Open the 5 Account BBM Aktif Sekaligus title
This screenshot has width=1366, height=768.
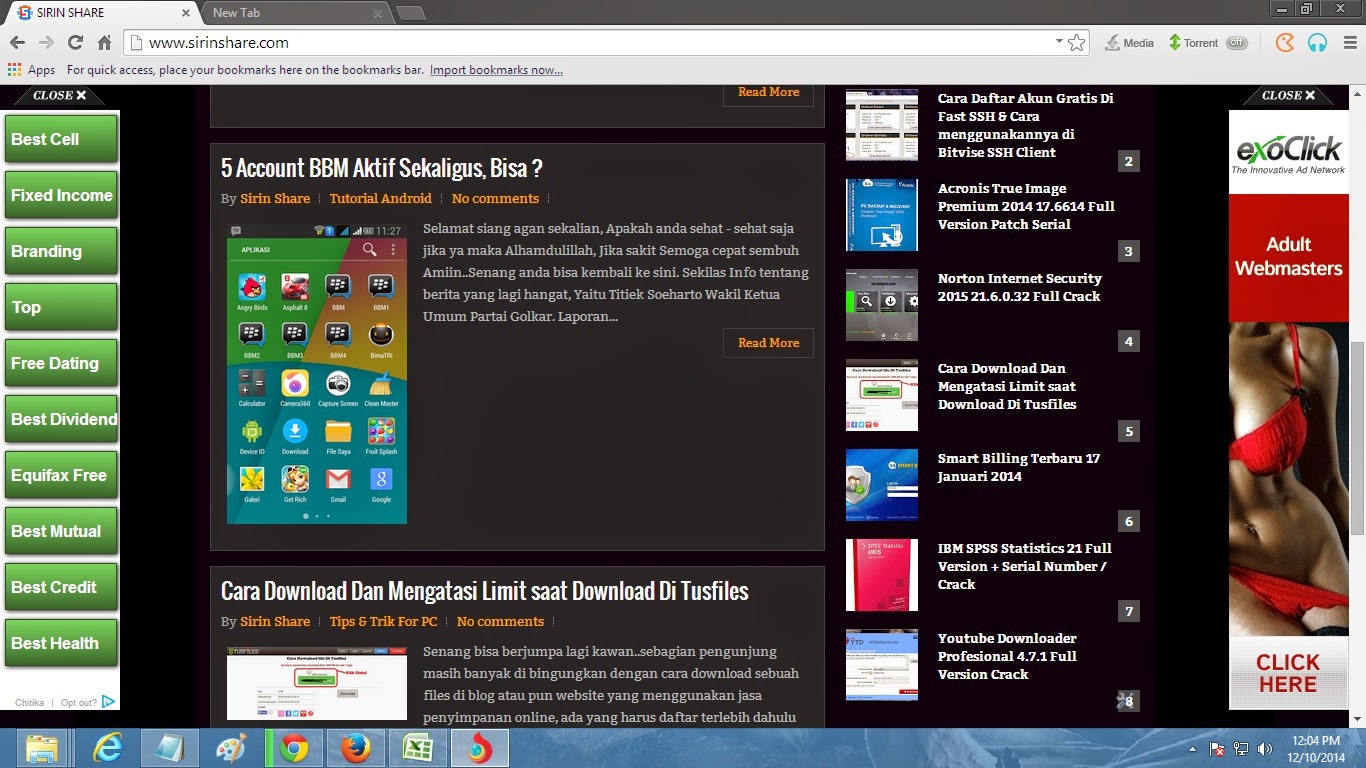click(x=382, y=168)
